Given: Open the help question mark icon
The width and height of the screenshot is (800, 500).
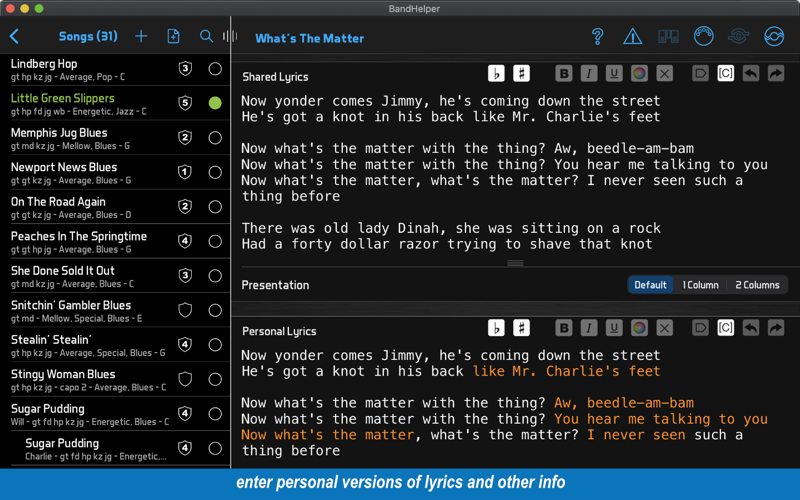Looking at the screenshot, I should (x=597, y=37).
